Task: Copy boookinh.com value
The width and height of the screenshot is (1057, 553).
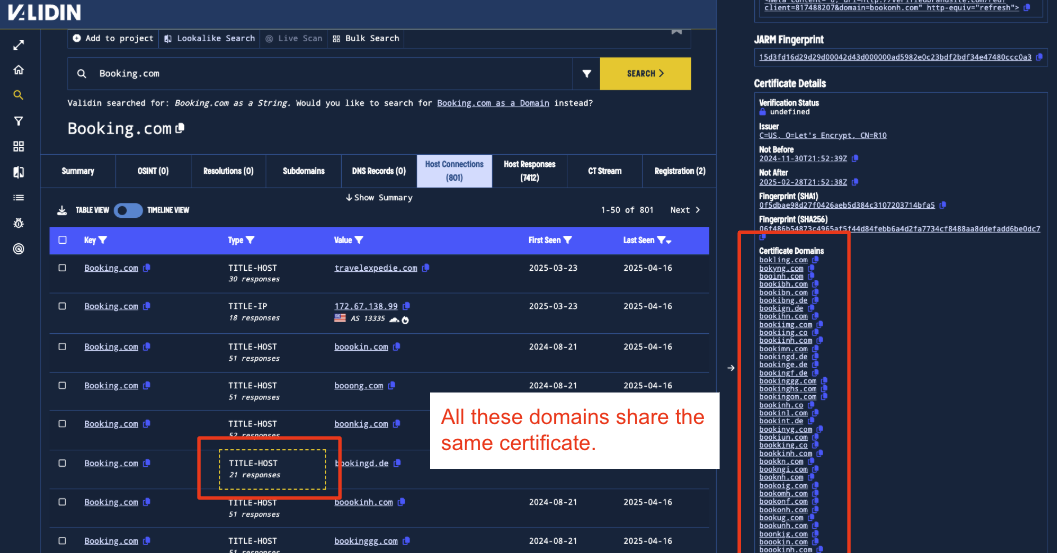Action: pos(401,502)
